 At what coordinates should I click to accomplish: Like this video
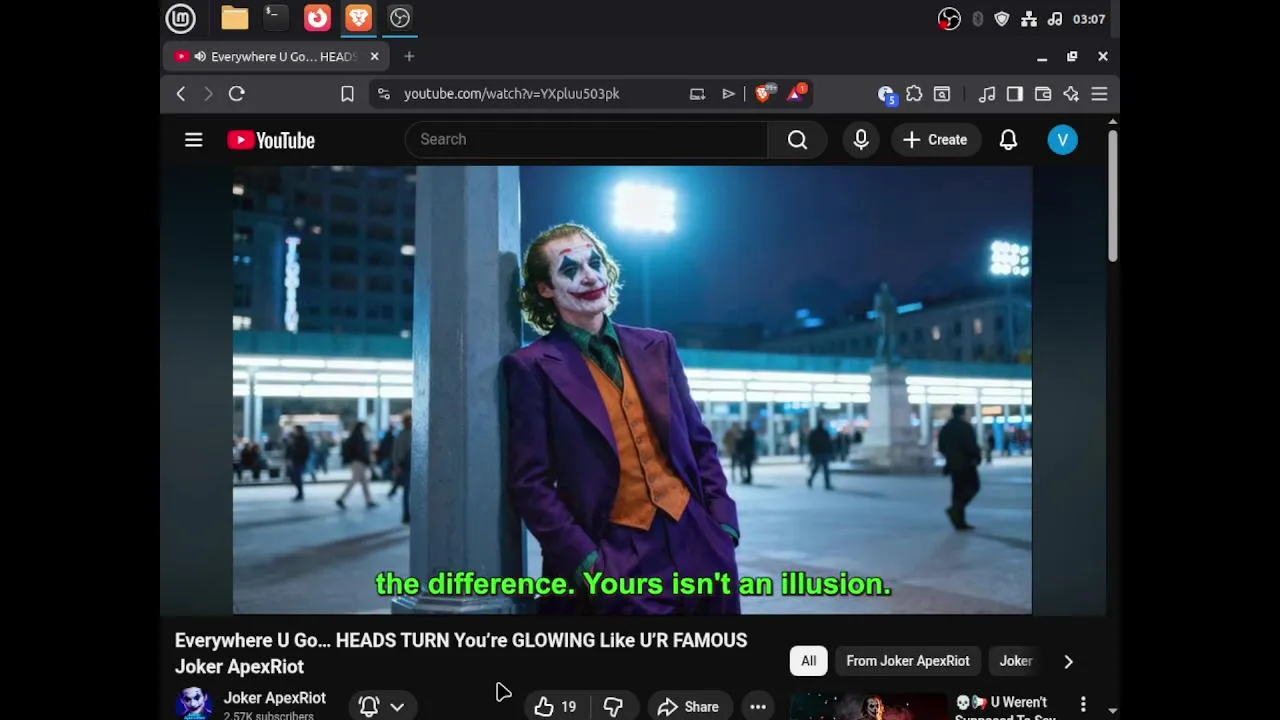point(556,706)
